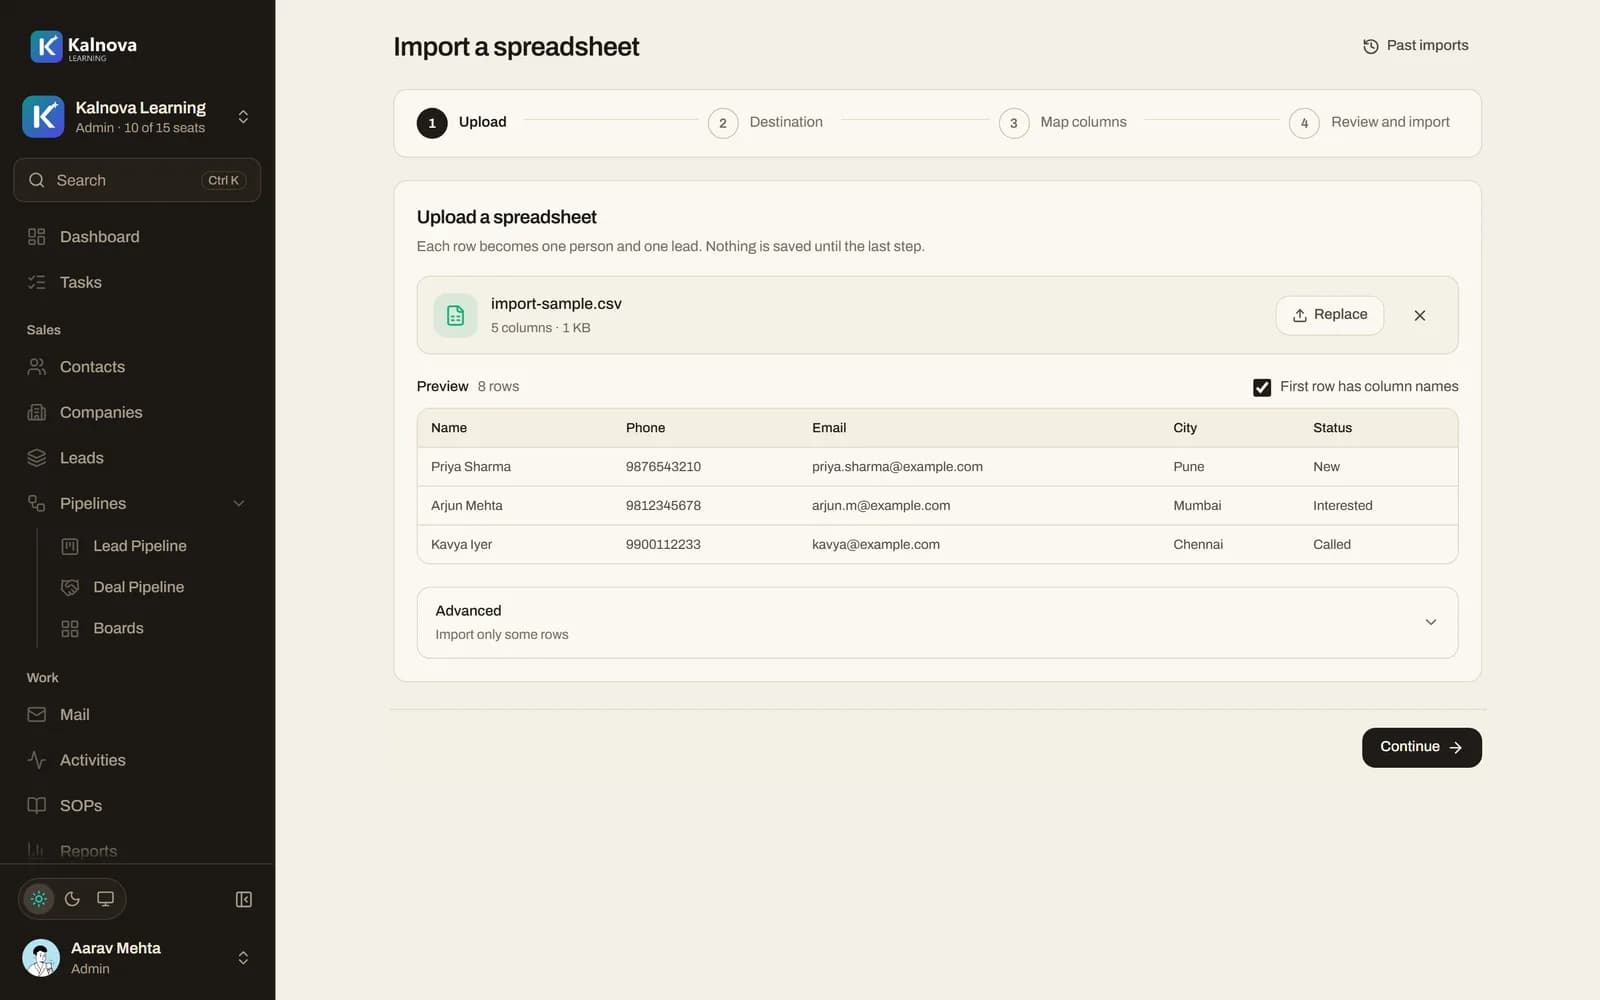
Task: Open Companies building icon
Action: [x=37, y=412]
